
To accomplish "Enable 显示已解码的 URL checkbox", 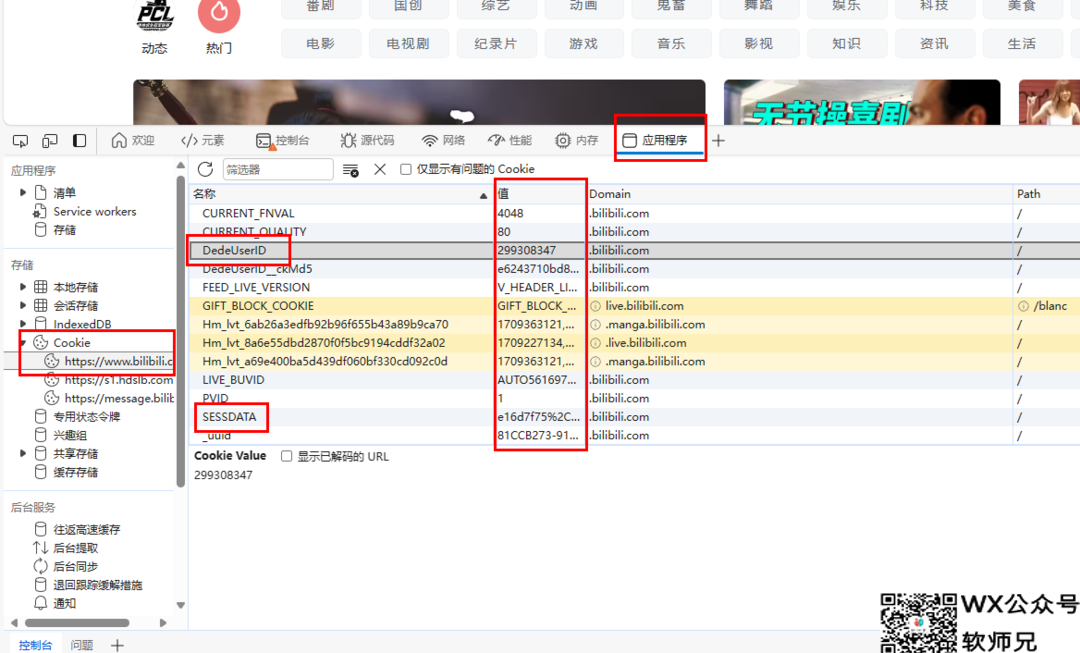I will 287,456.
